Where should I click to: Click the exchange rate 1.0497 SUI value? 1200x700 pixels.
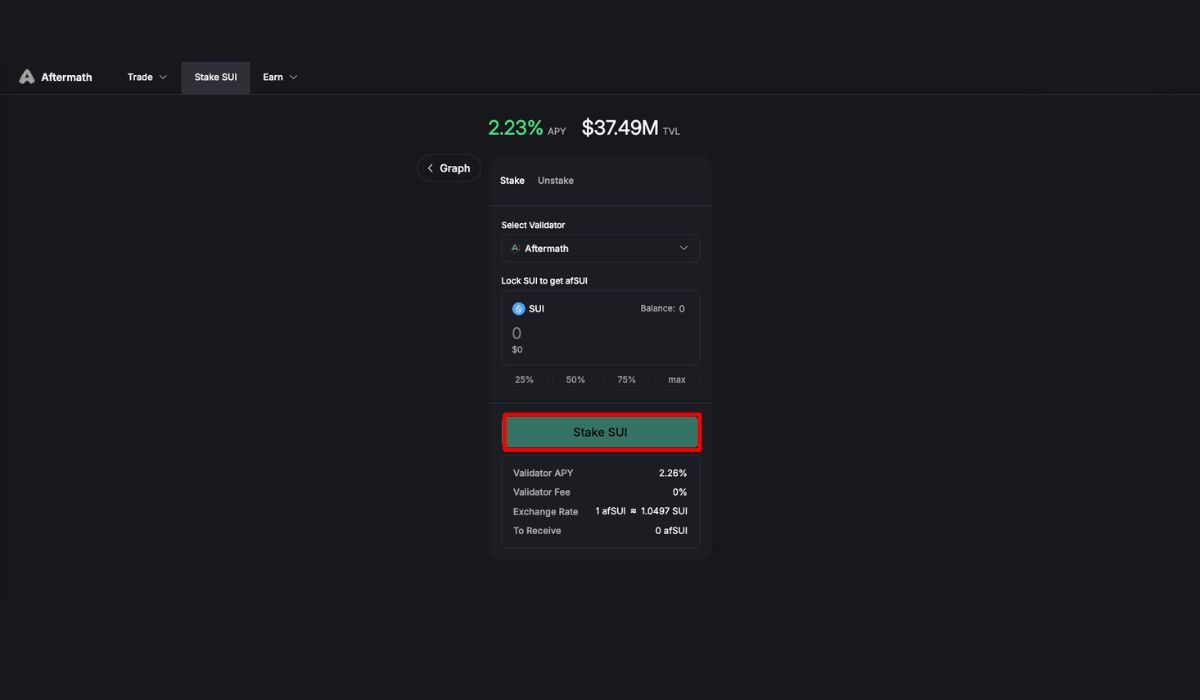point(664,511)
